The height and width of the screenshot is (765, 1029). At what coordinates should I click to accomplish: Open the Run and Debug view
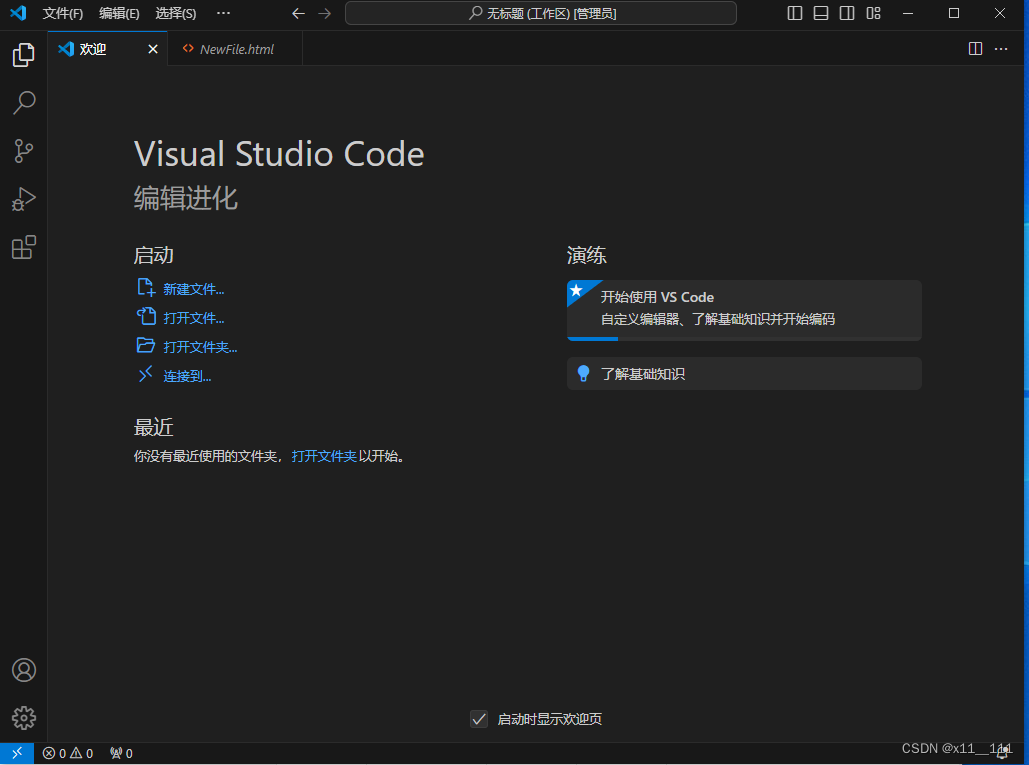(x=24, y=199)
